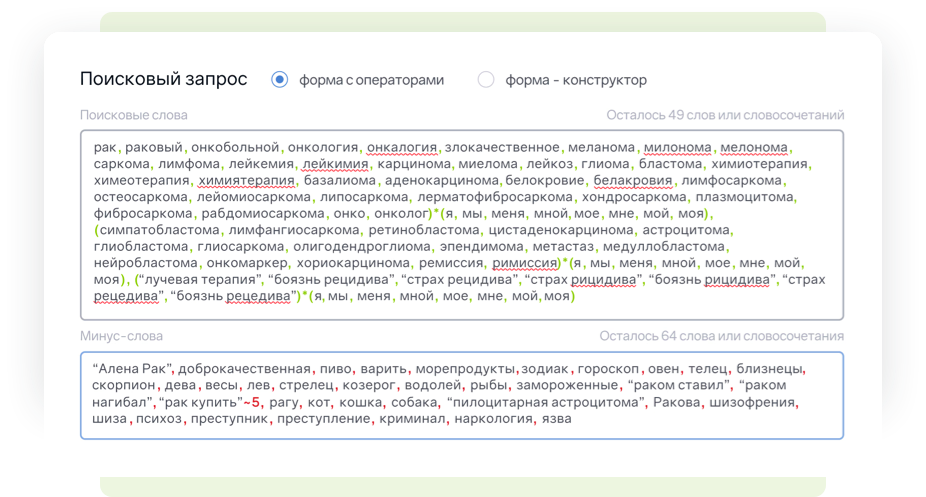Click "Осталось 49 слов или словосочетаний" counter
Screen dimensions: 926x497
point(725,115)
